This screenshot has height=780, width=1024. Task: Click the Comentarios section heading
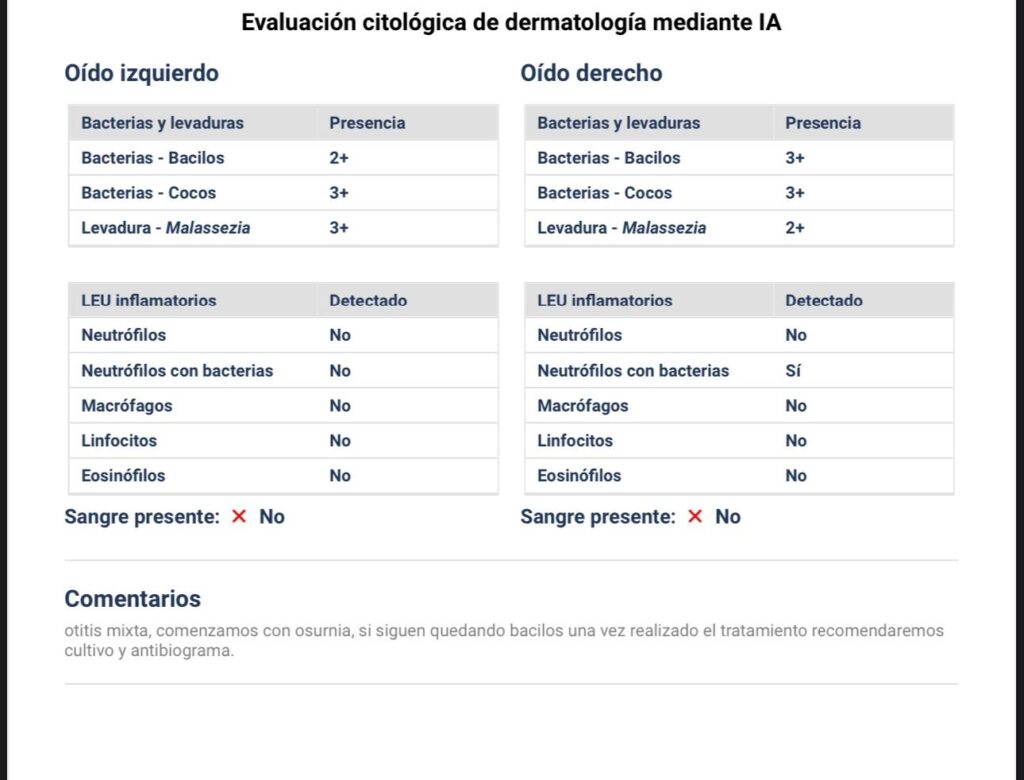132,599
